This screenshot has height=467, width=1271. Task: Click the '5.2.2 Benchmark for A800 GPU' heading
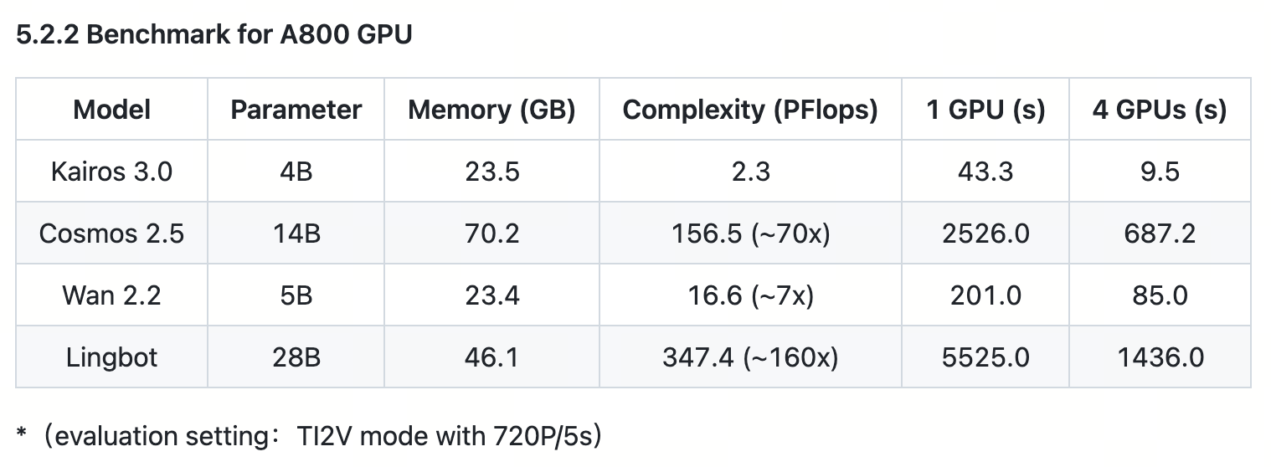215,33
